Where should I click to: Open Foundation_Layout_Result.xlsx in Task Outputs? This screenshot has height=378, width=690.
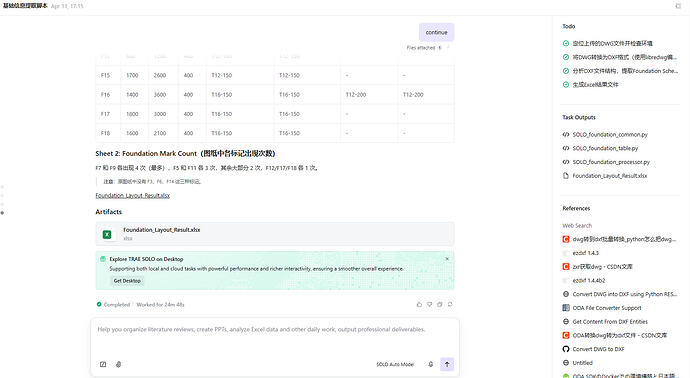pos(609,176)
